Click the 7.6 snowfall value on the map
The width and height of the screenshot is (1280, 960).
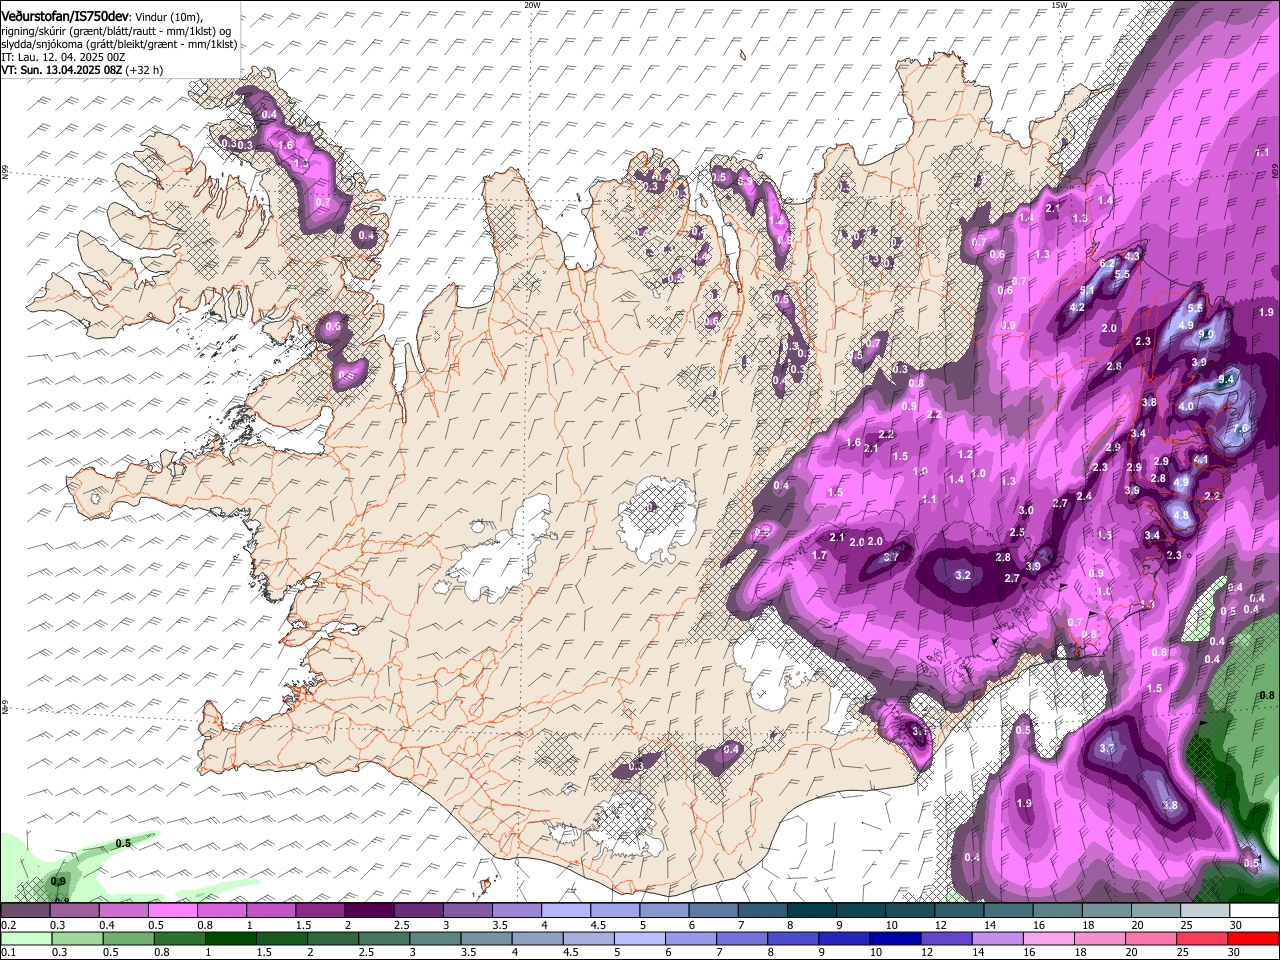(x=1241, y=428)
